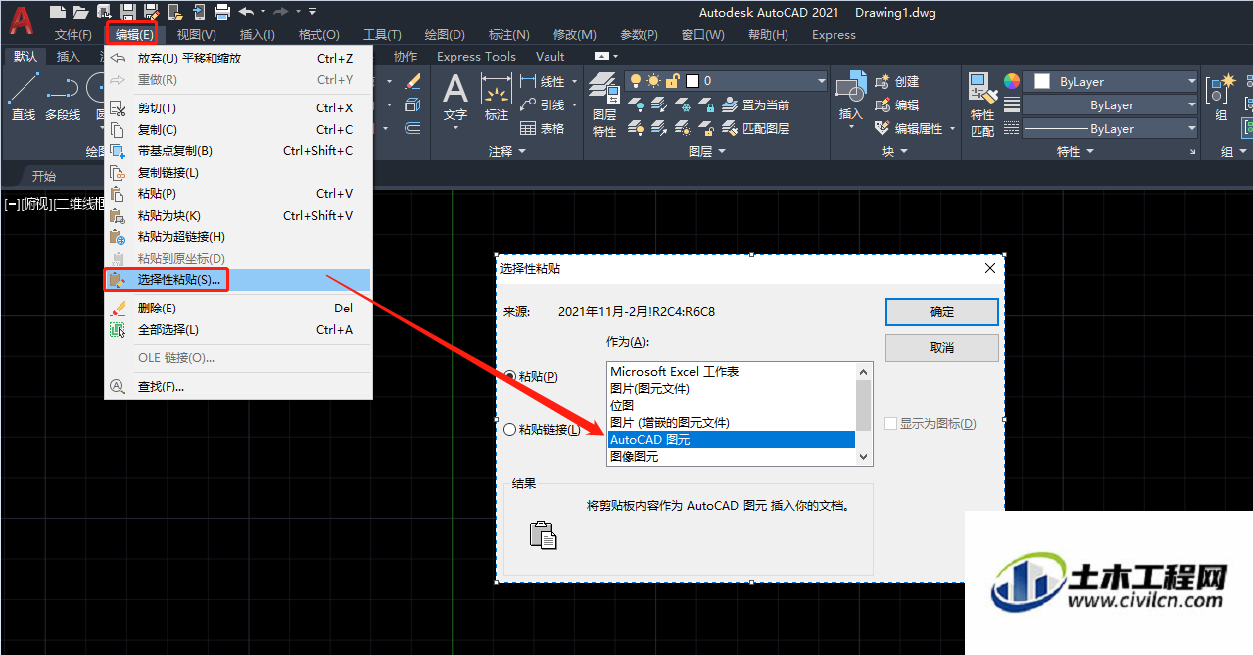The width and height of the screenshot is (1253, 655).
Task: Select the Text (文字) tool
Action: point(455,98)
